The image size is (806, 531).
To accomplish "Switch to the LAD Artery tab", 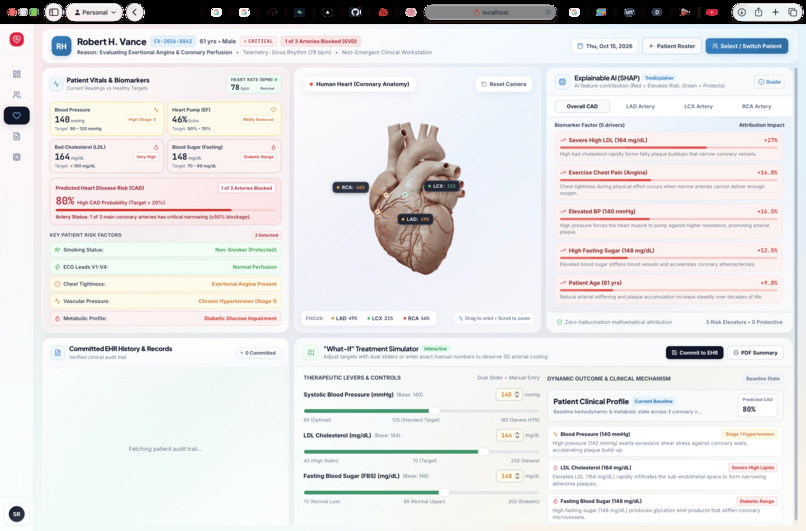I will [x=640, y=106].
